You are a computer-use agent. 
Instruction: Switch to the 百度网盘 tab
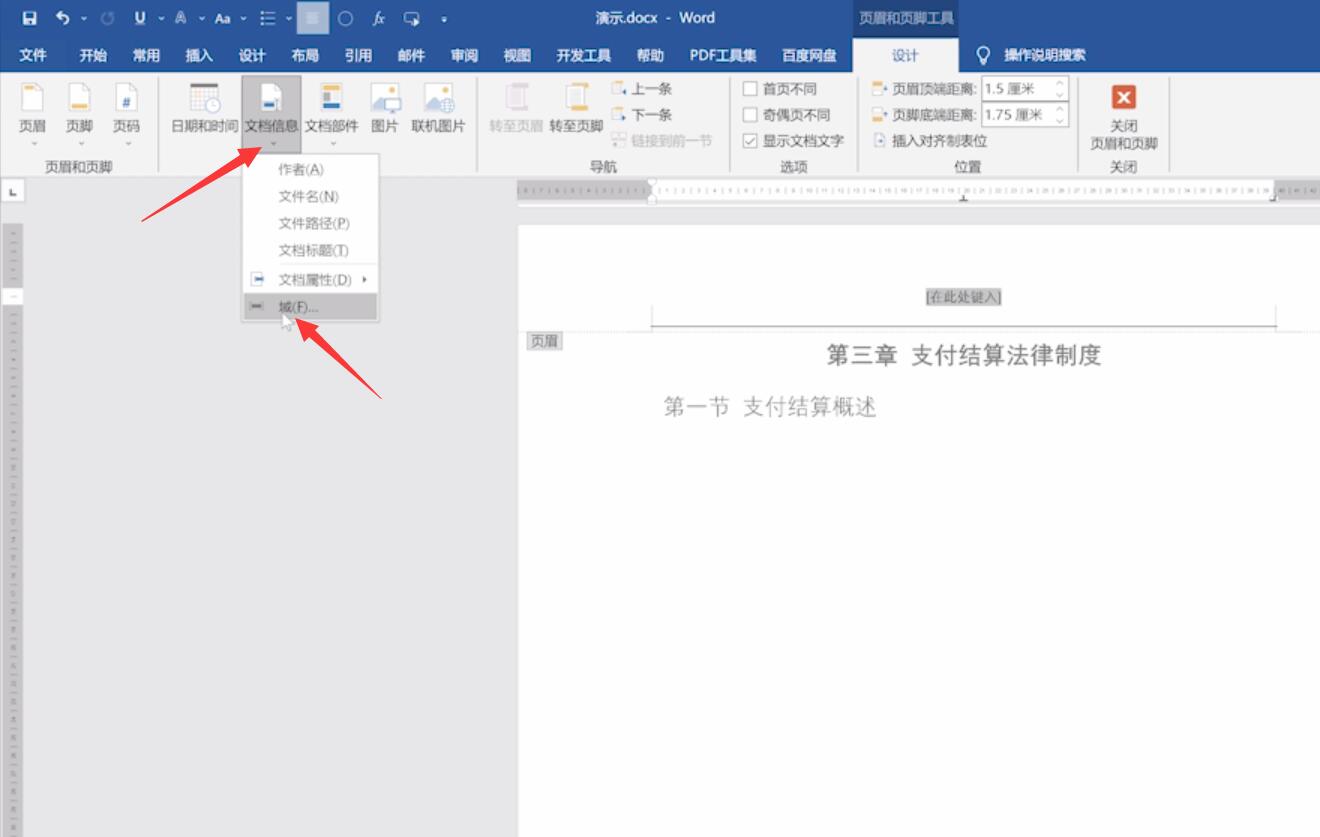coord(810,55)
